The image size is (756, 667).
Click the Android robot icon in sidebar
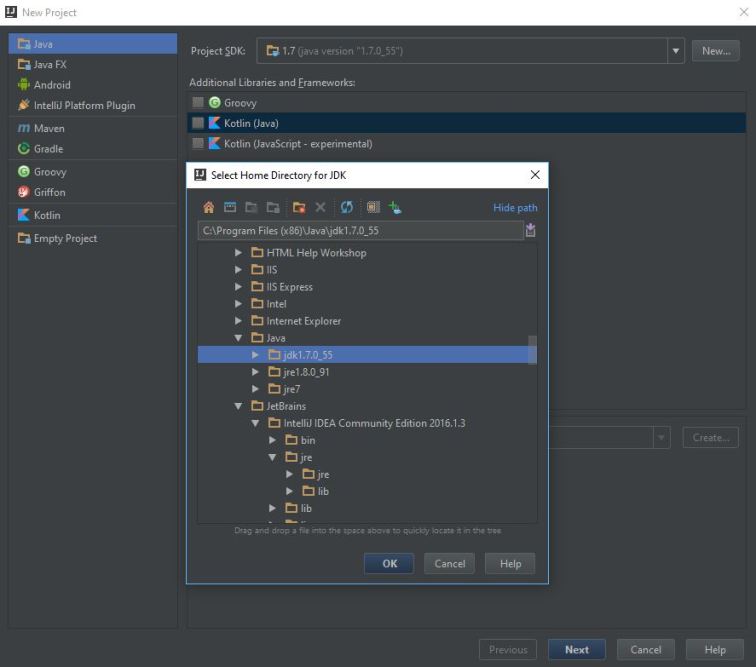point(24,84)
